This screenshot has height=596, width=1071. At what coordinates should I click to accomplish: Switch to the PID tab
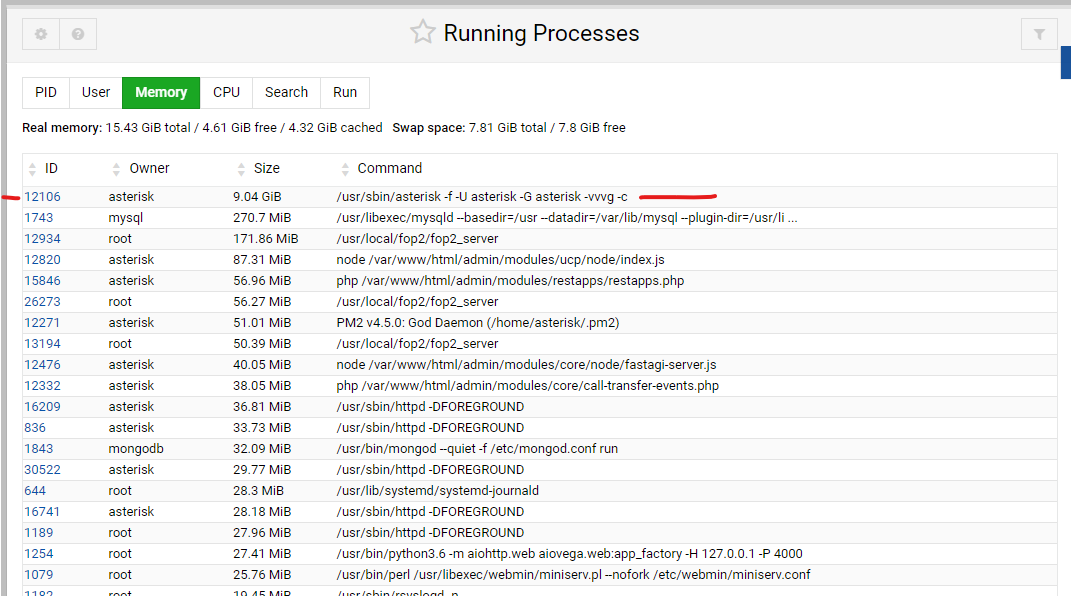click(46, 92)
